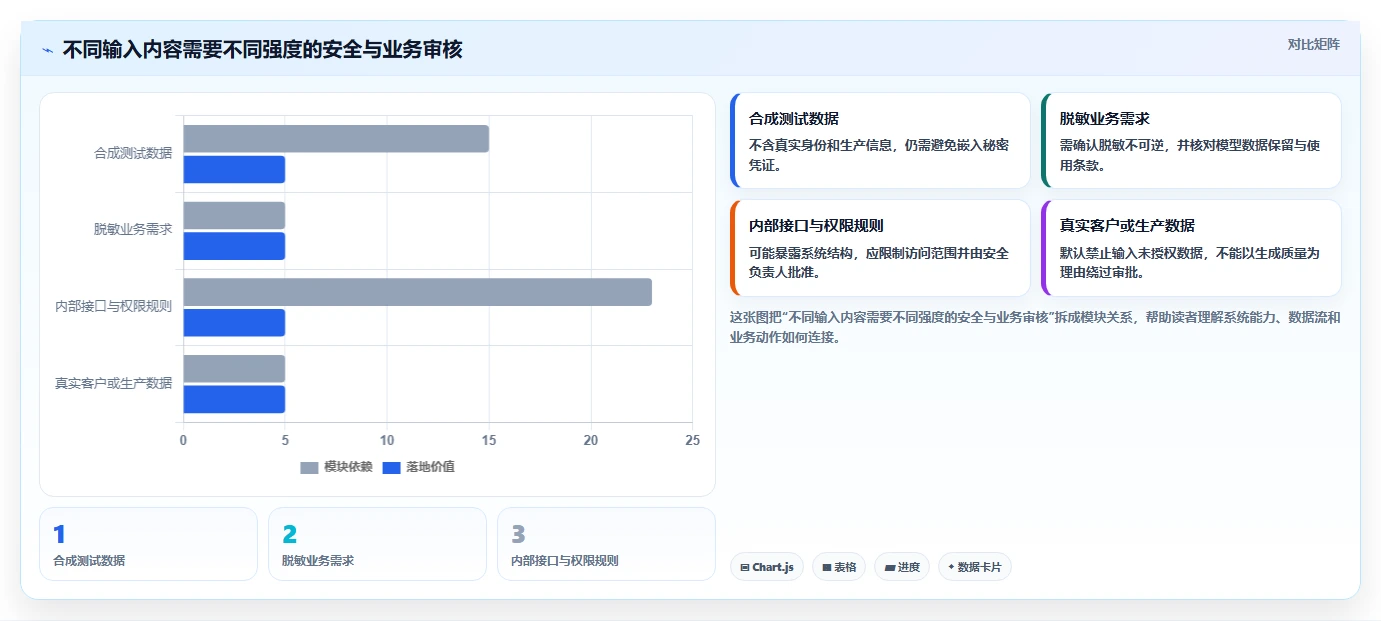The image size is (1381, 621).
Task: Click the gray 模块依赖 legend swatch
Action: pyautogui.click(x=309, y=468)
